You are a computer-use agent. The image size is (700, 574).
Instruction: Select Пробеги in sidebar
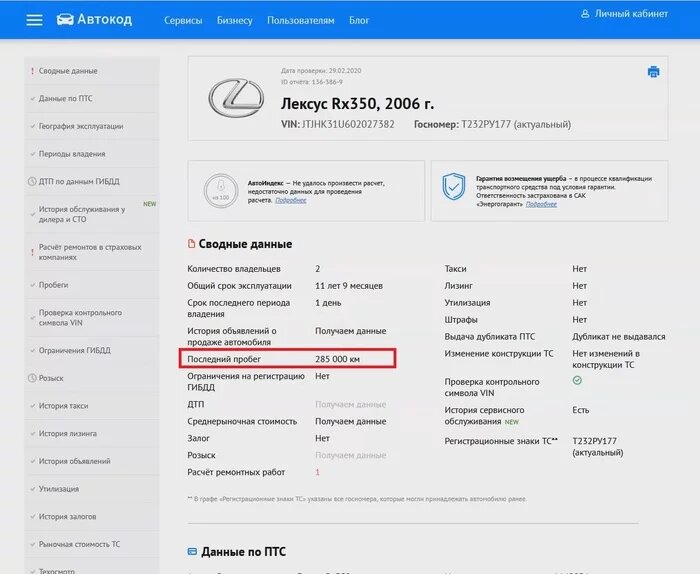(92, 285)
